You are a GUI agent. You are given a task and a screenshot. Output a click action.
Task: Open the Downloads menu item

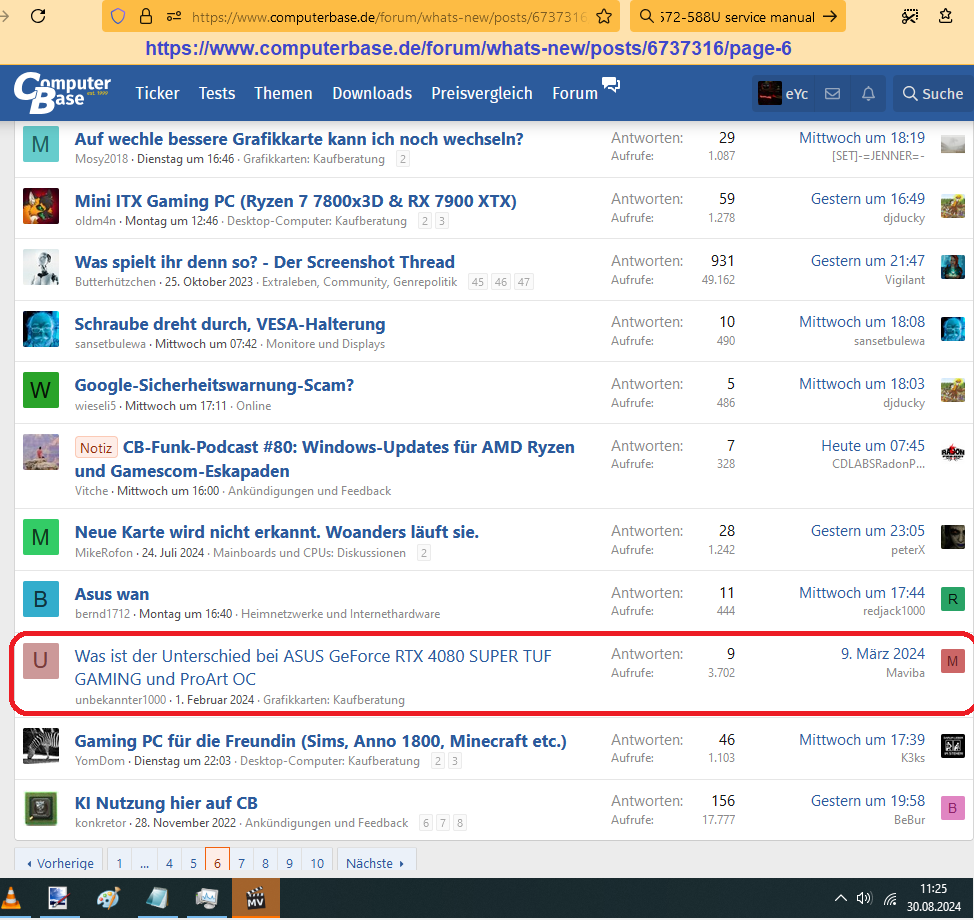(x=372, y=93)
